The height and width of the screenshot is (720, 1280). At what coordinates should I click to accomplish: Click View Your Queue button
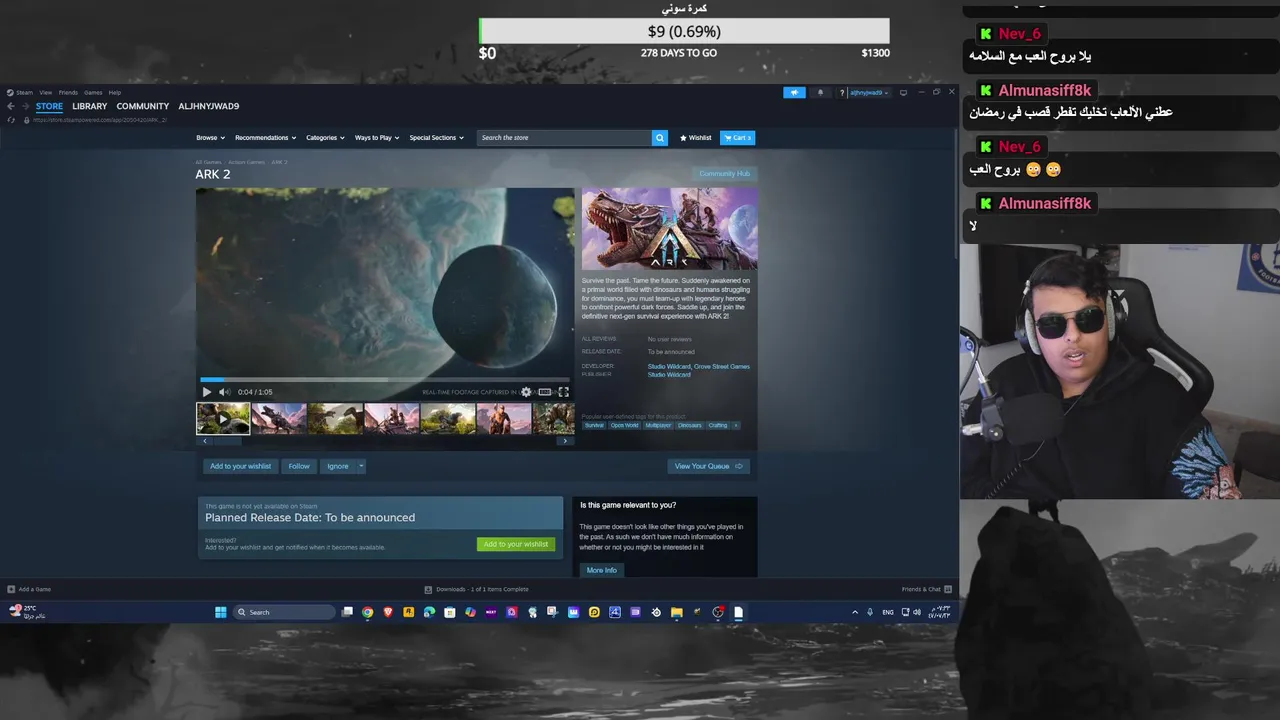(708, 466)
